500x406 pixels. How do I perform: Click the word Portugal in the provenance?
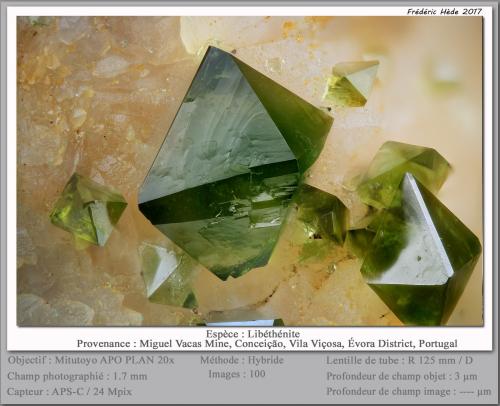point(438,344)
